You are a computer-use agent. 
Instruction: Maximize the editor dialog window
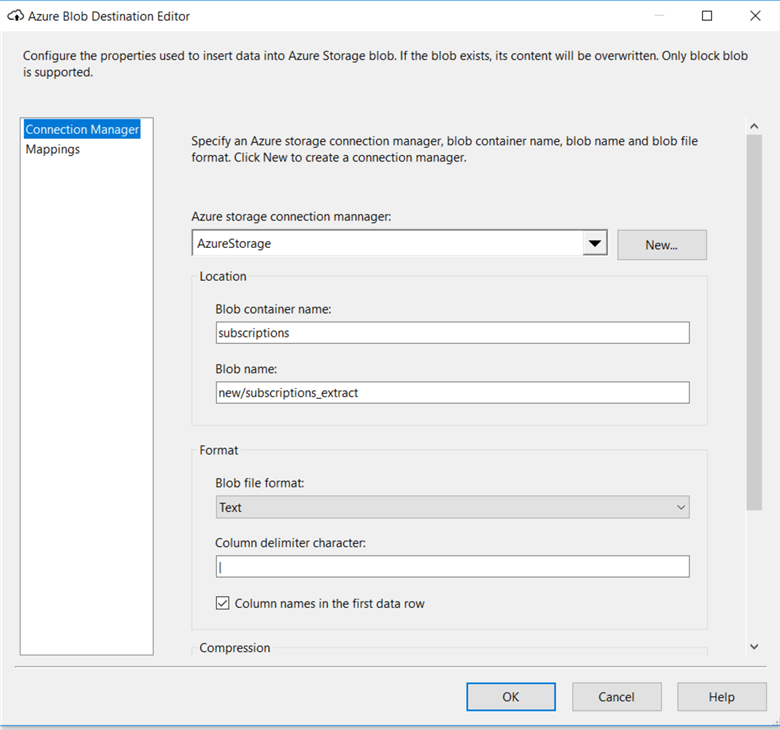pyautogui.click(x=707, y=16)
